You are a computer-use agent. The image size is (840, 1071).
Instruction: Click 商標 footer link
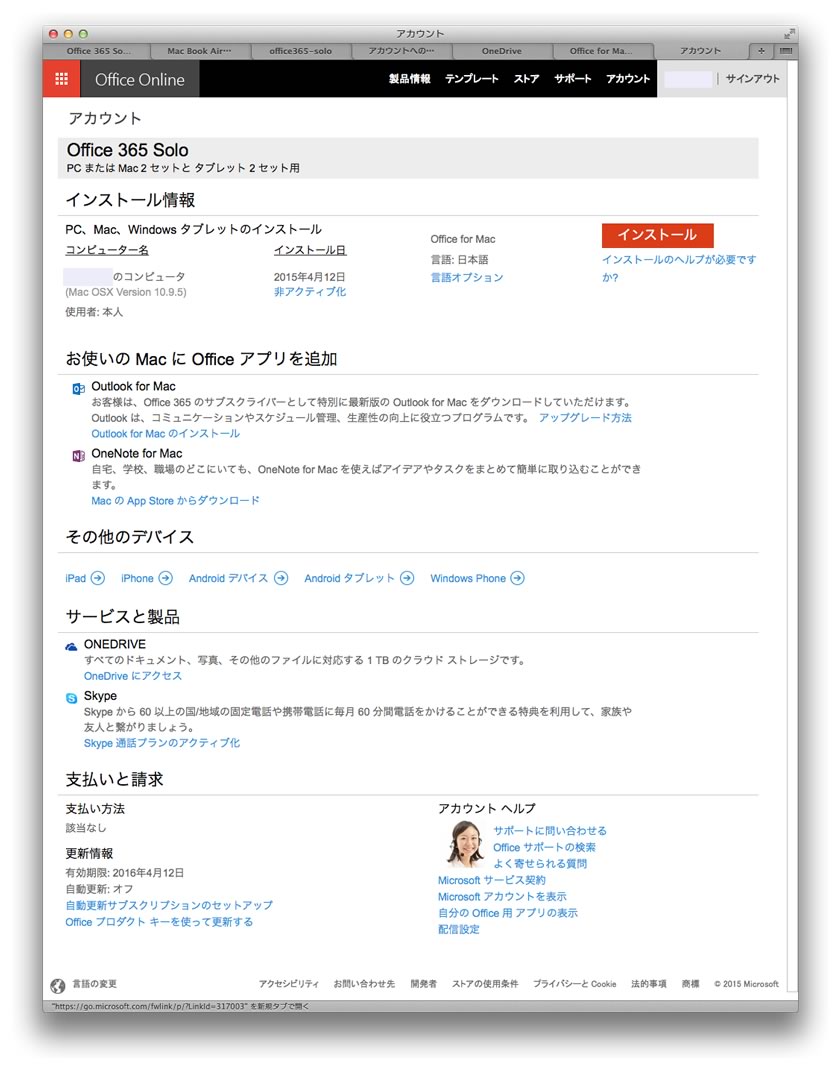pos(690,984)
